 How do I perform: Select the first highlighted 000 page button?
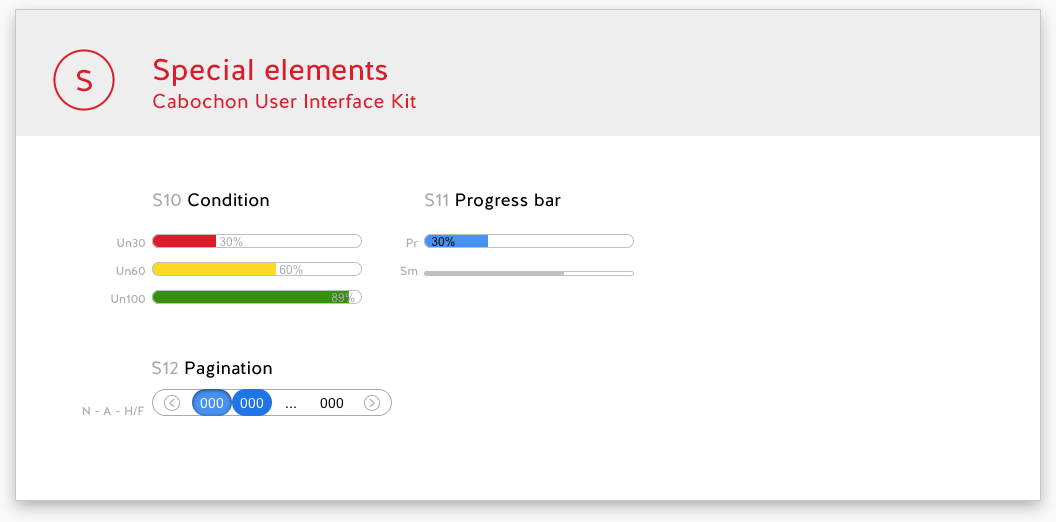tap(211, 403)
